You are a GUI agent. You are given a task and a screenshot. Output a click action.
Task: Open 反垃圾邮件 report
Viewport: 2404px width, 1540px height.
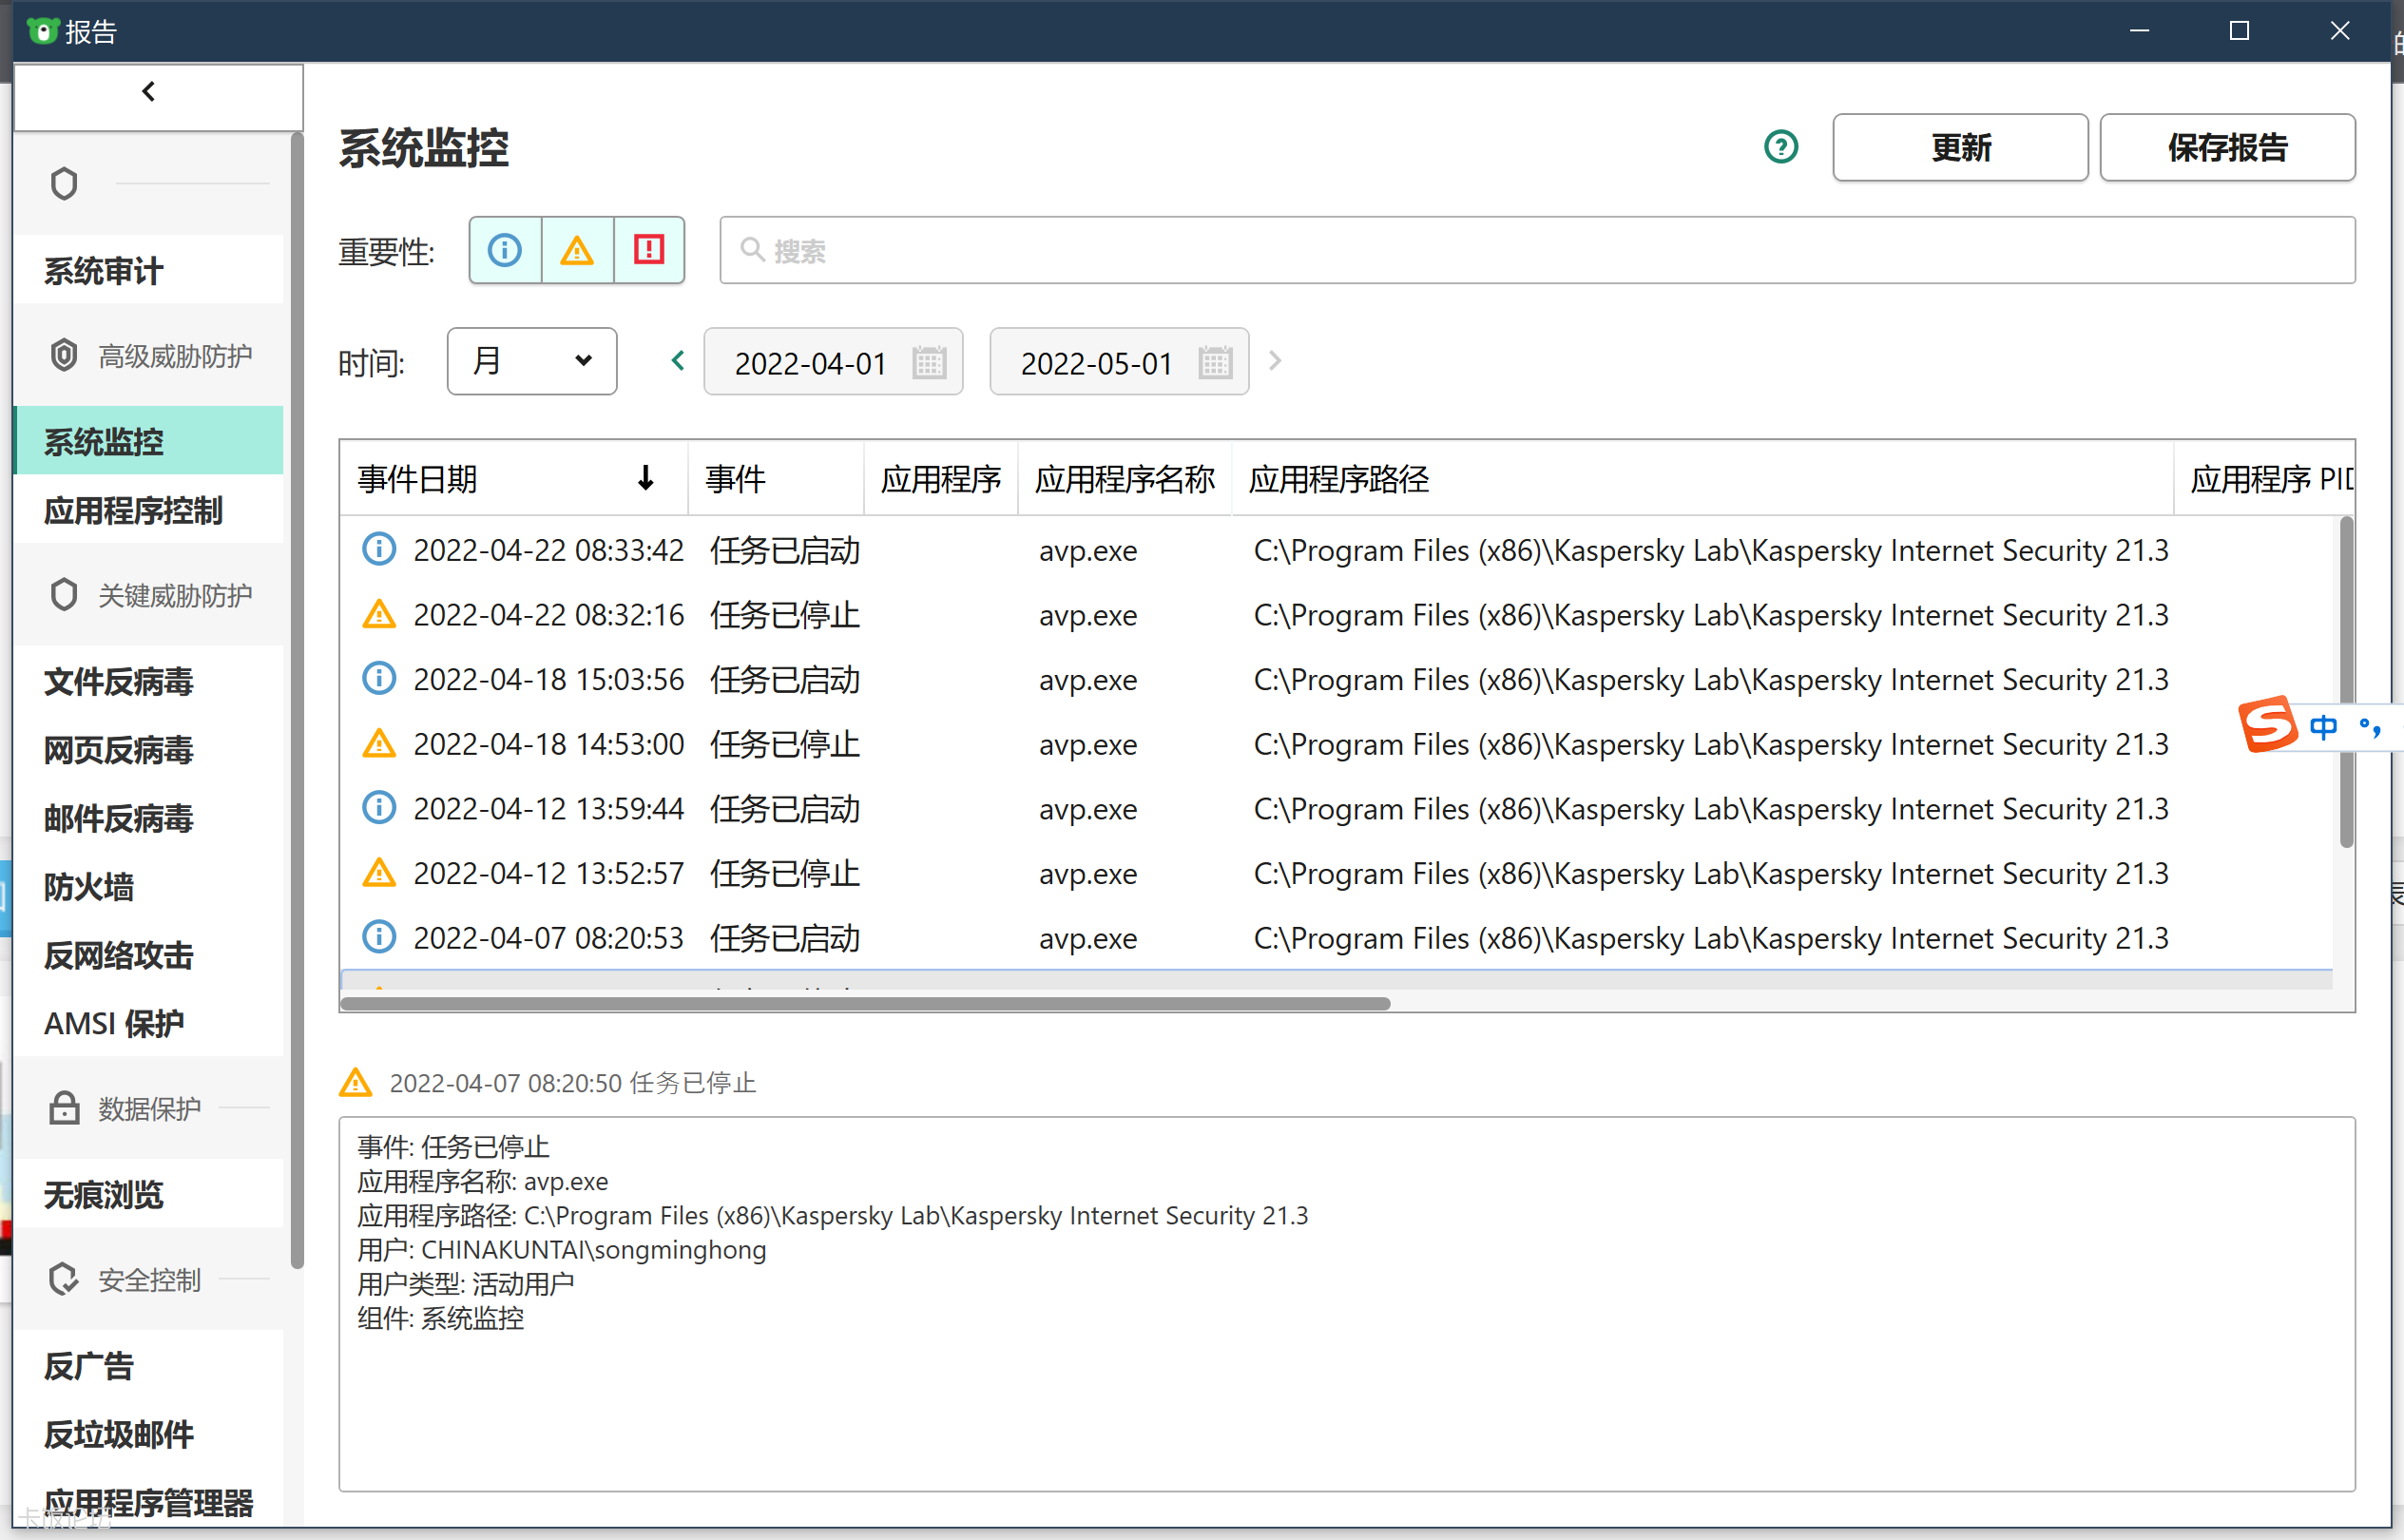[148, 1434]
